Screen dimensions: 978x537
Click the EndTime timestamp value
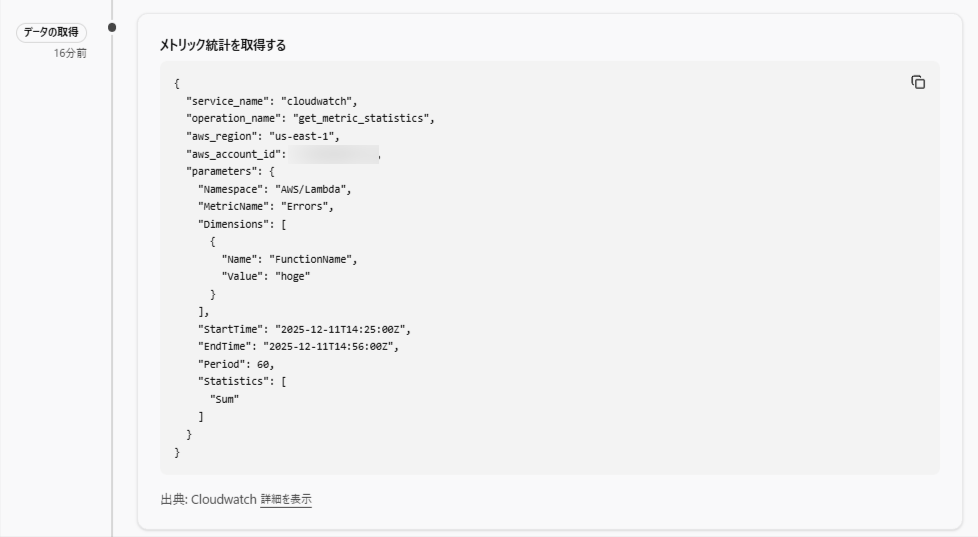(329, 346)
